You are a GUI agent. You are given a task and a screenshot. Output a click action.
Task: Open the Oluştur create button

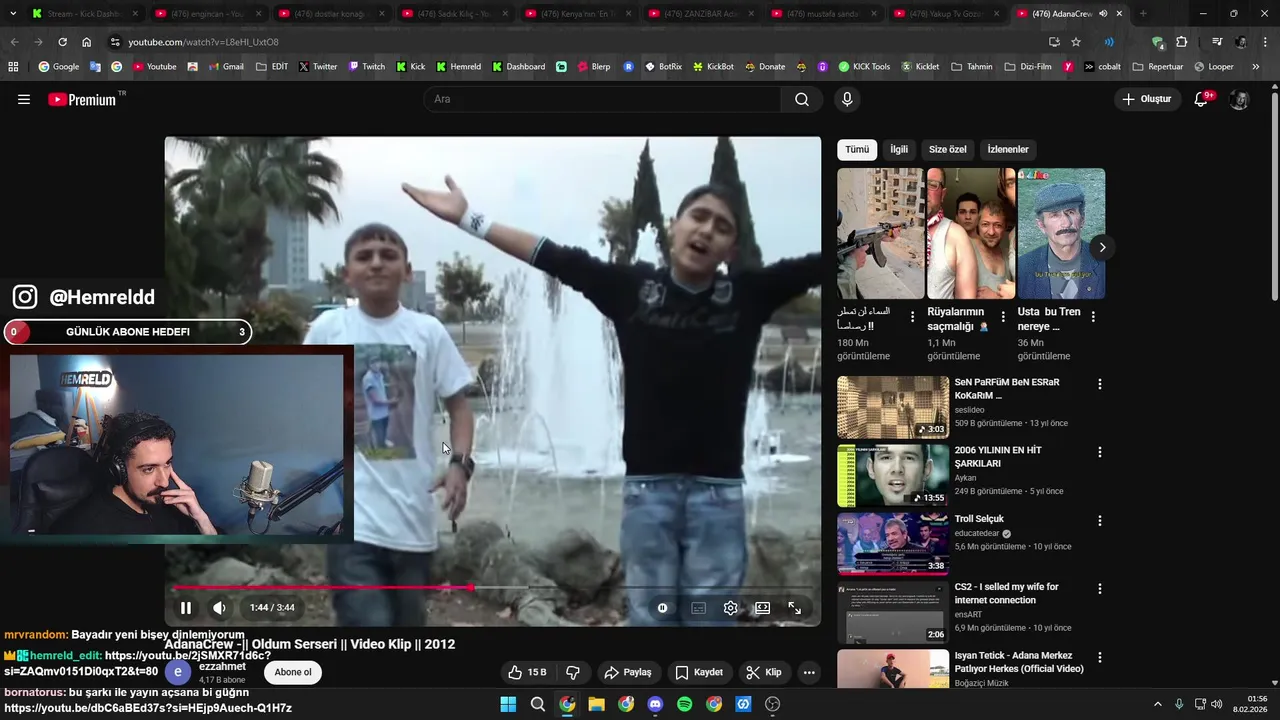click(1146, 99)
